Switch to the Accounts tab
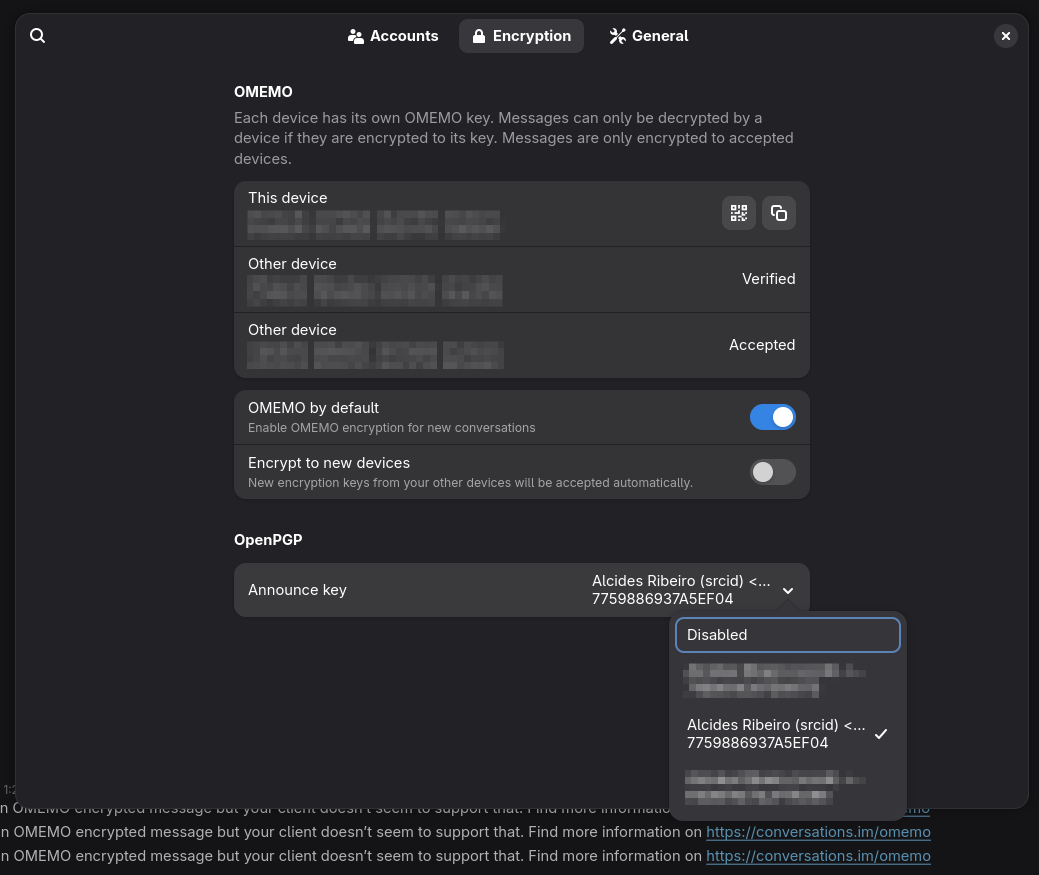The height and width of the screenshot is (875, 1039). pos(393,36)
